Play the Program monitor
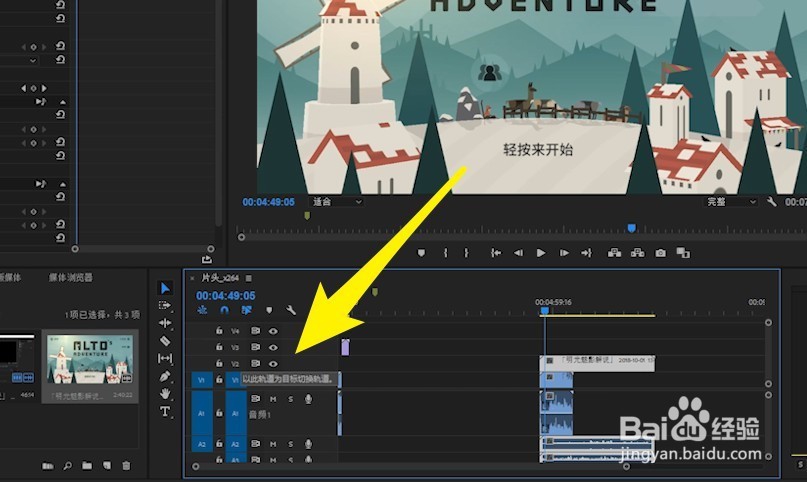This screenshot has height=482, width=807. [x=541, y=253]
